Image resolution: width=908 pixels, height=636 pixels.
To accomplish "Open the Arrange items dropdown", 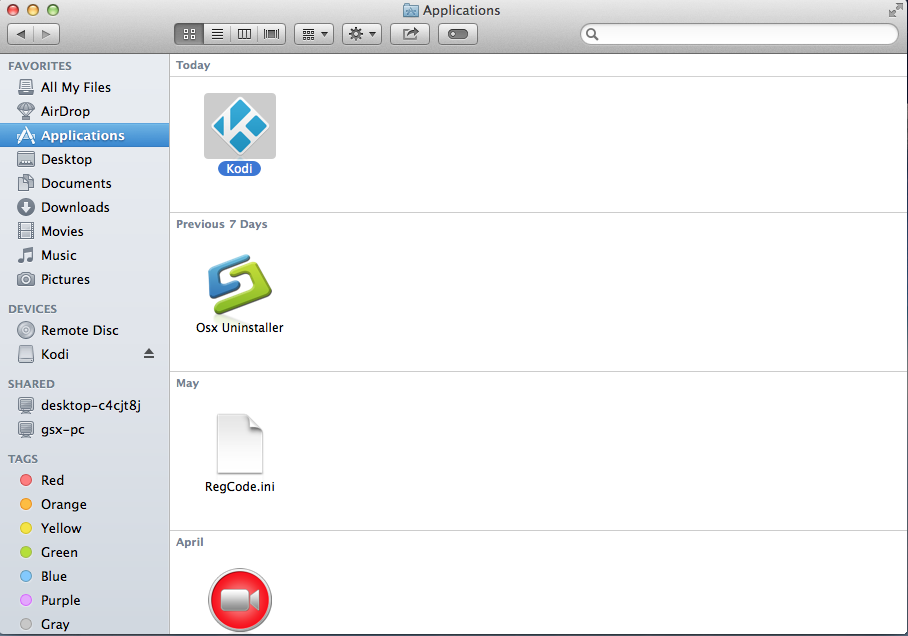I will (x=314, y=34).
